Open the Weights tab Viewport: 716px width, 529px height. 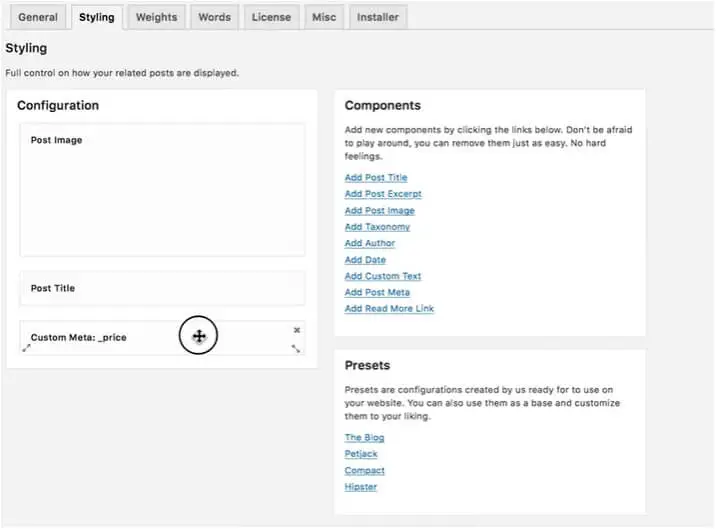[156, 17]
